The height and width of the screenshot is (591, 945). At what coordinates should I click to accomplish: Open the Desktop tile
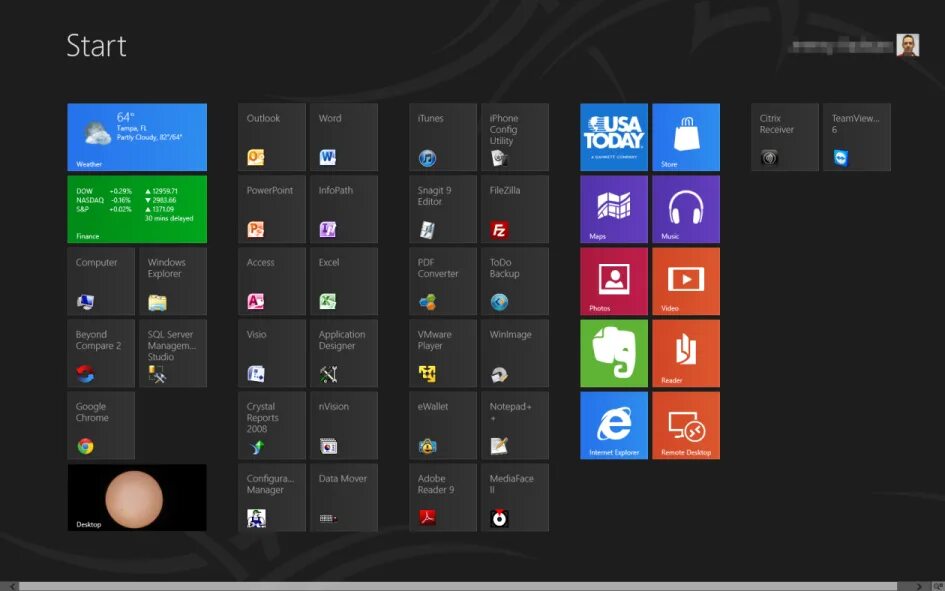point(137,498)
